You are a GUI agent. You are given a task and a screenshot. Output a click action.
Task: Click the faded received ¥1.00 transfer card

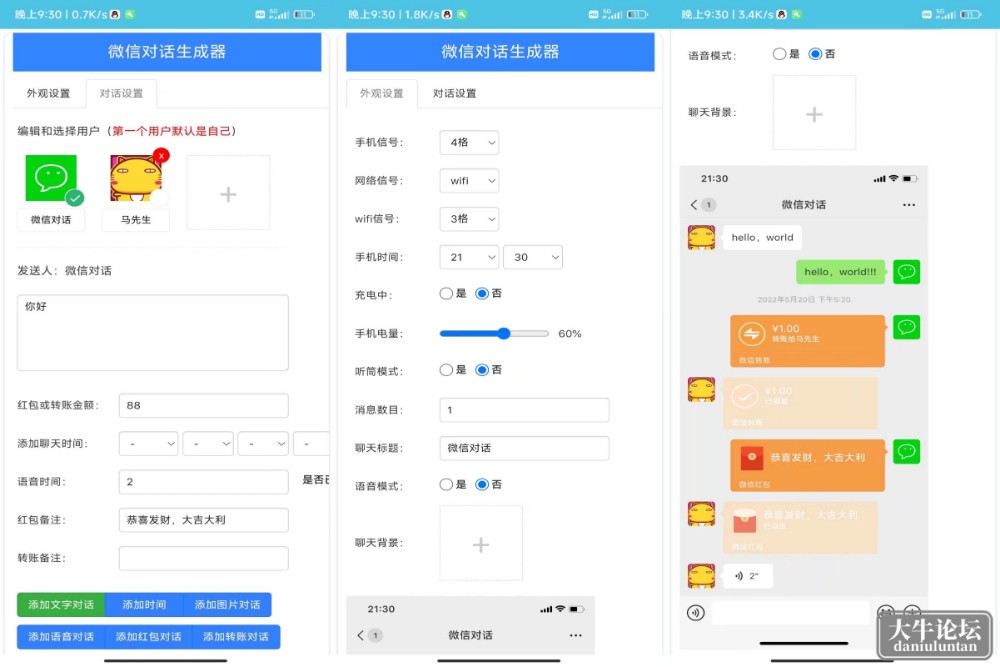[800, 403]
